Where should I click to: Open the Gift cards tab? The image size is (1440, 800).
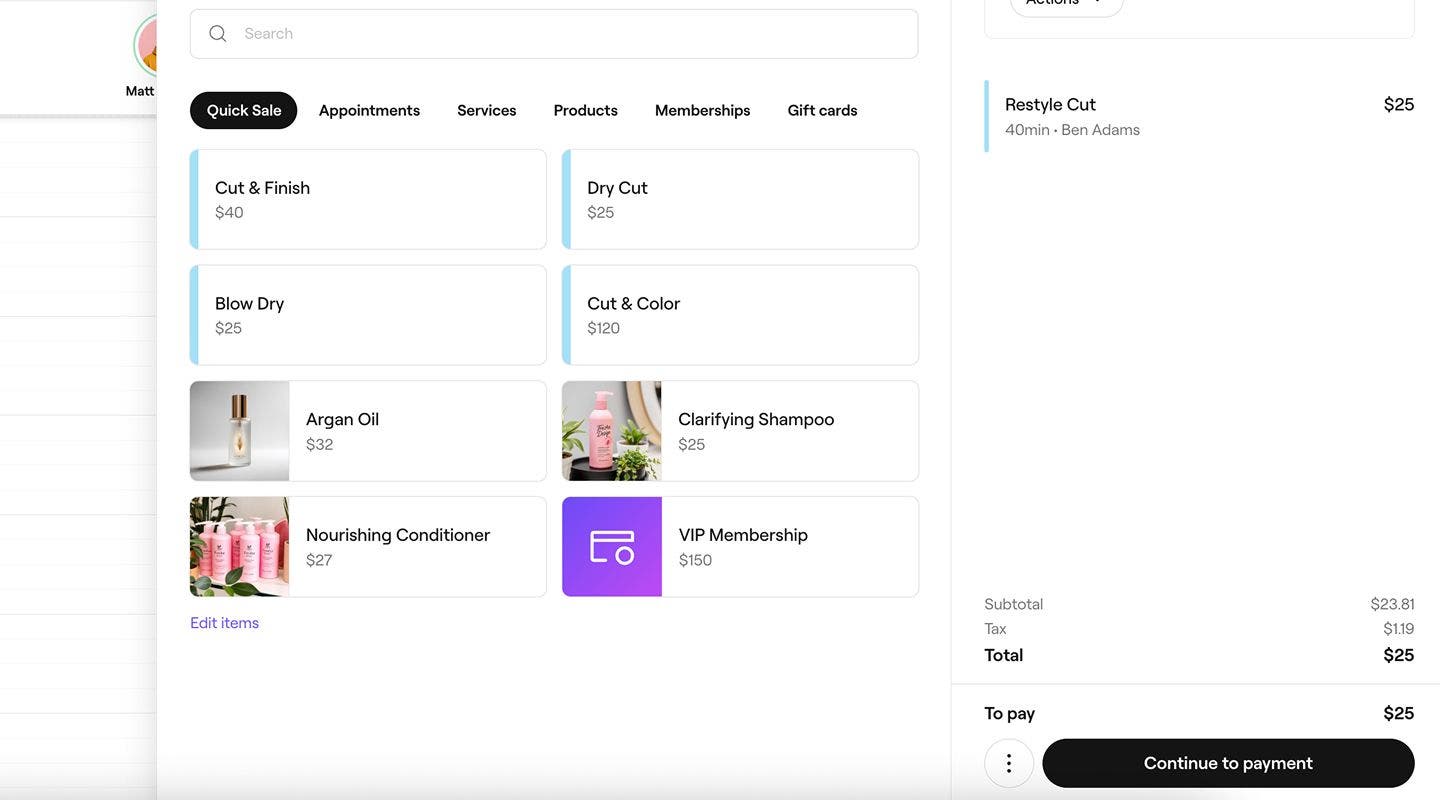click(822, 111)
